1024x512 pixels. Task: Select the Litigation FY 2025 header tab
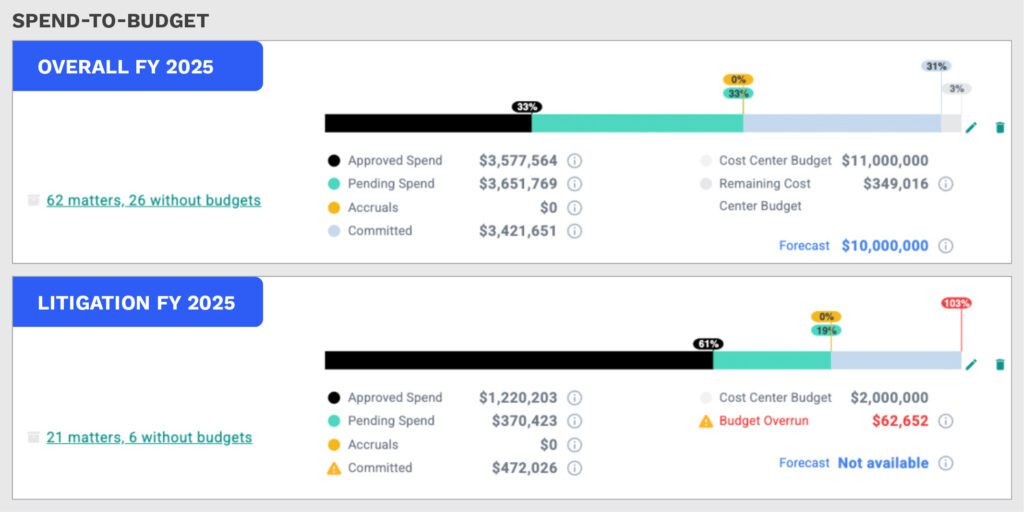point(137,303)
